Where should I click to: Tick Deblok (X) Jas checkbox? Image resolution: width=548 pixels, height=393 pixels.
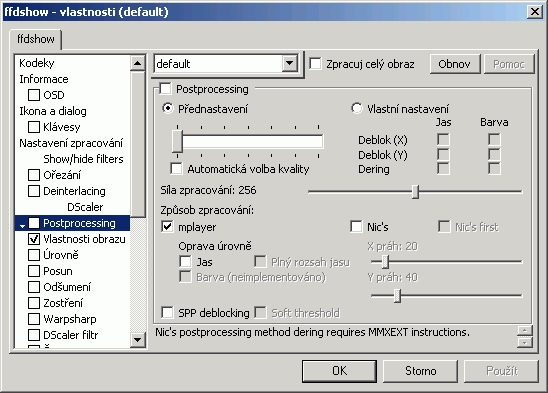(x=443, y=140)
